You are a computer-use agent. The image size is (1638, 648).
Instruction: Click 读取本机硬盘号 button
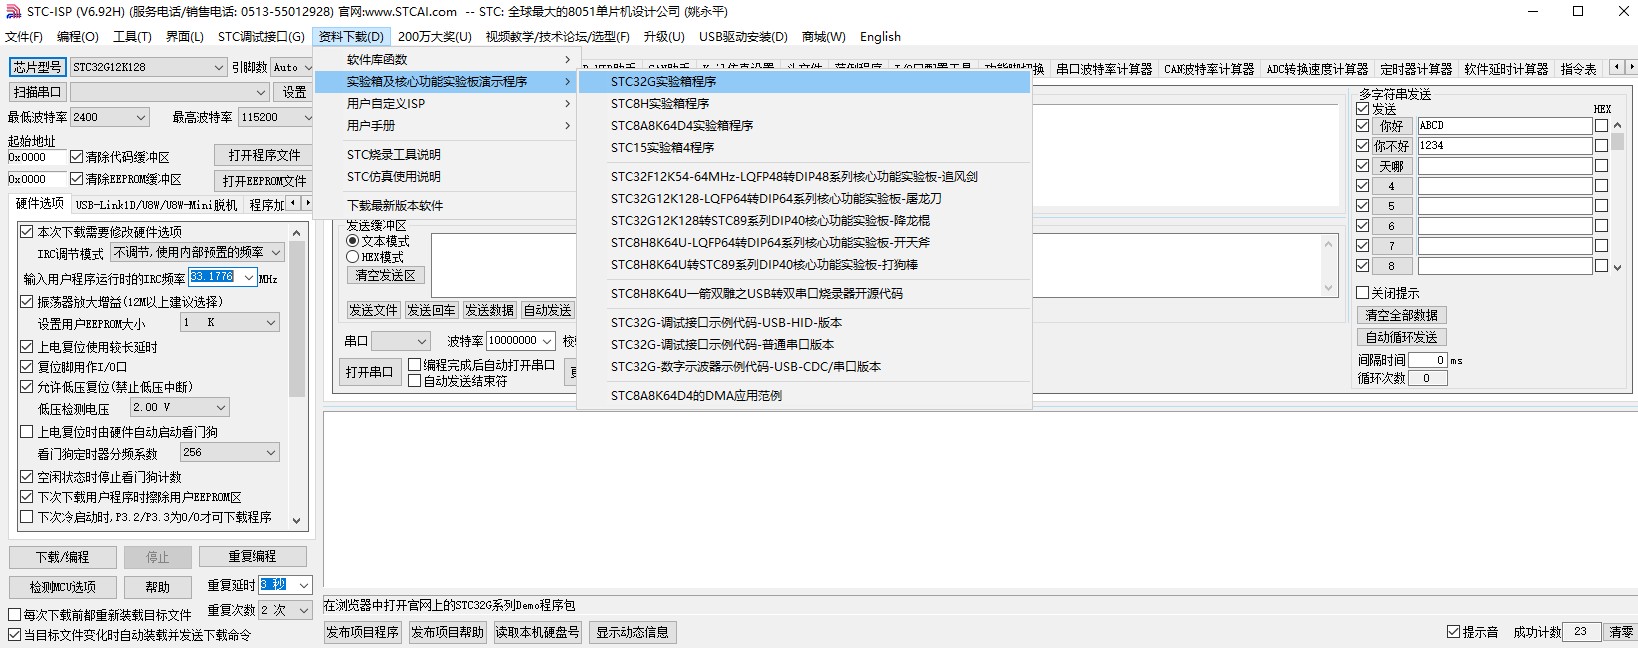(x=538, y=633)
